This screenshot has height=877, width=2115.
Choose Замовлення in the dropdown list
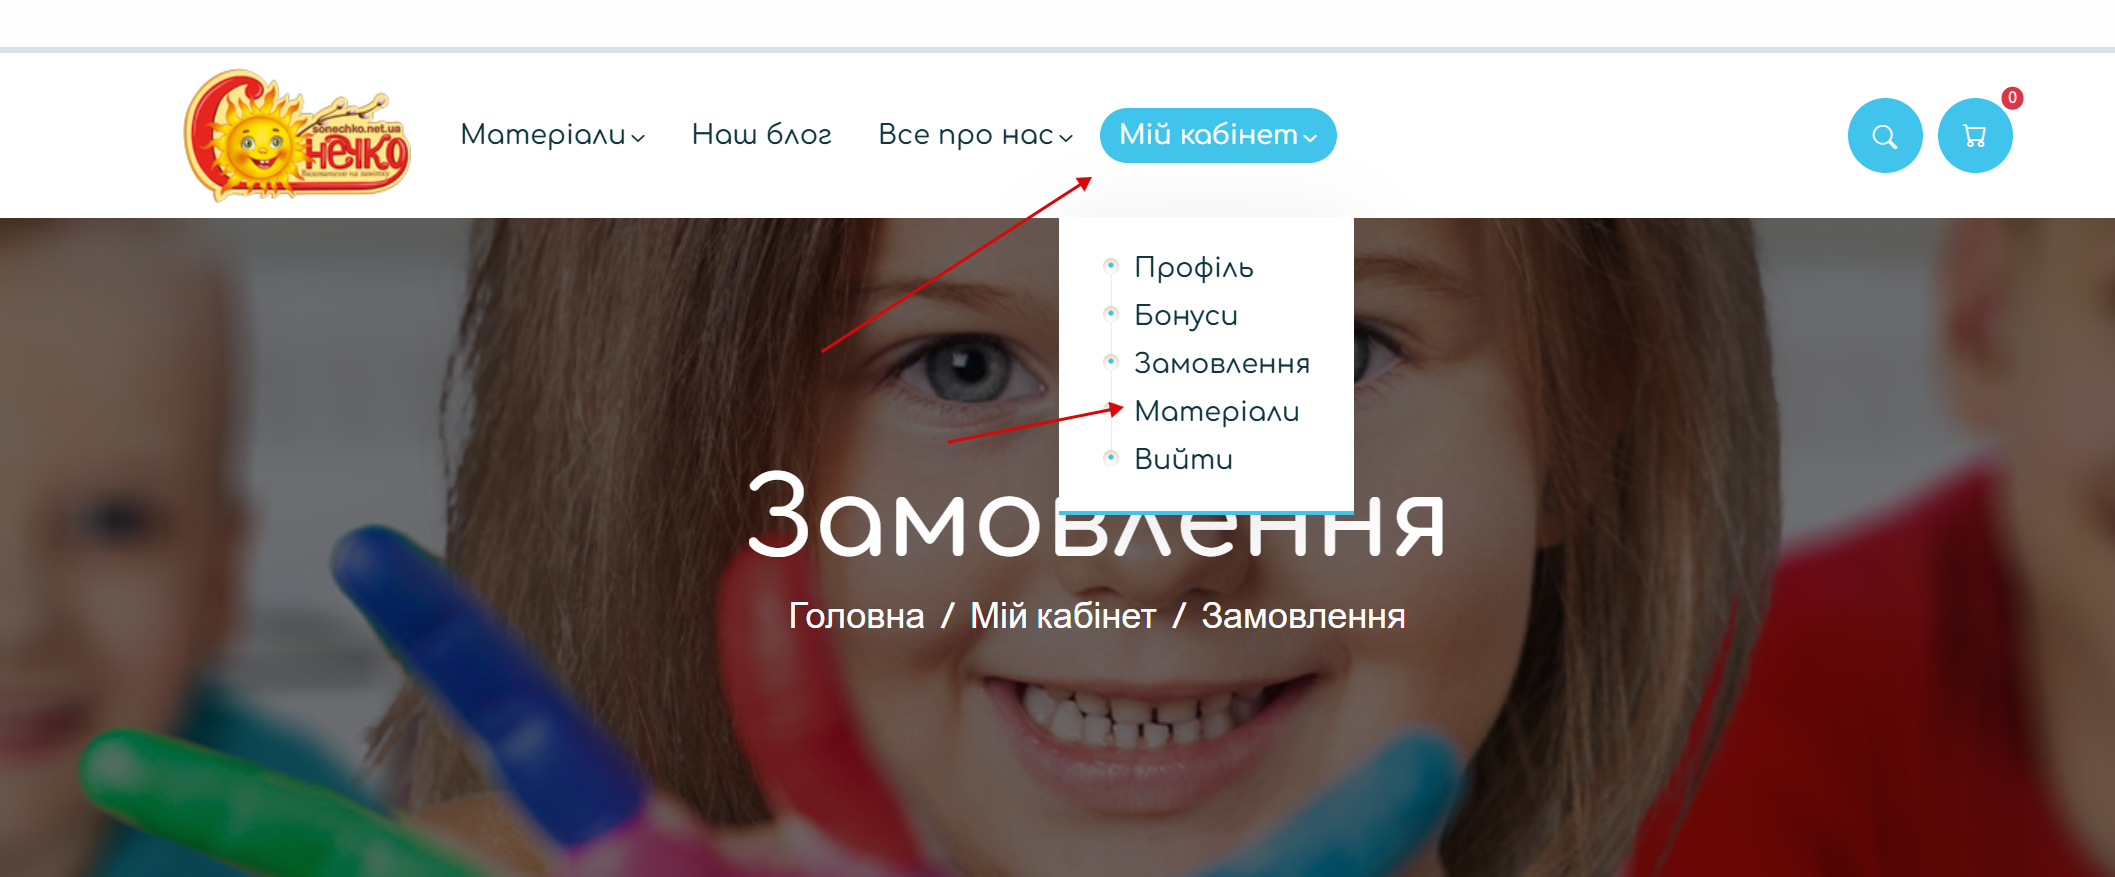pyautogui.click(x=1222, y=363)
